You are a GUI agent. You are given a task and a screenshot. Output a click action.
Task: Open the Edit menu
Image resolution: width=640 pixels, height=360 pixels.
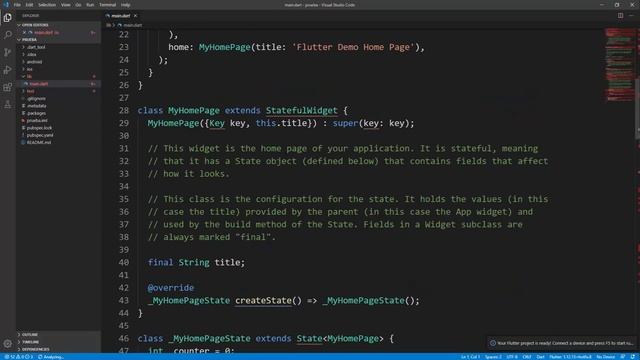coord(29,5)
